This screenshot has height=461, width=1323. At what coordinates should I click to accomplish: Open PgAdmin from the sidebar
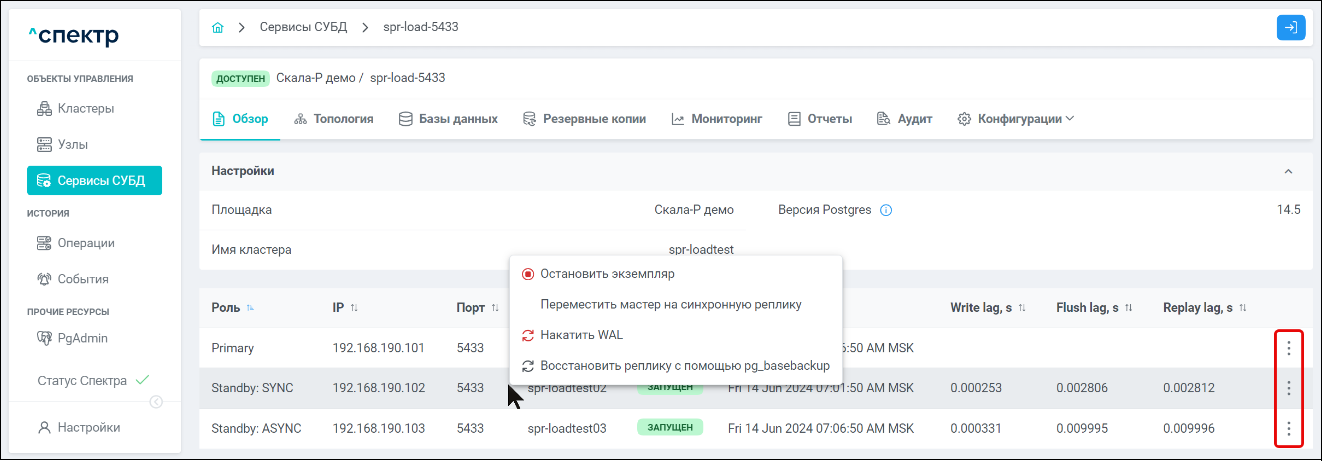click(82, 338)
